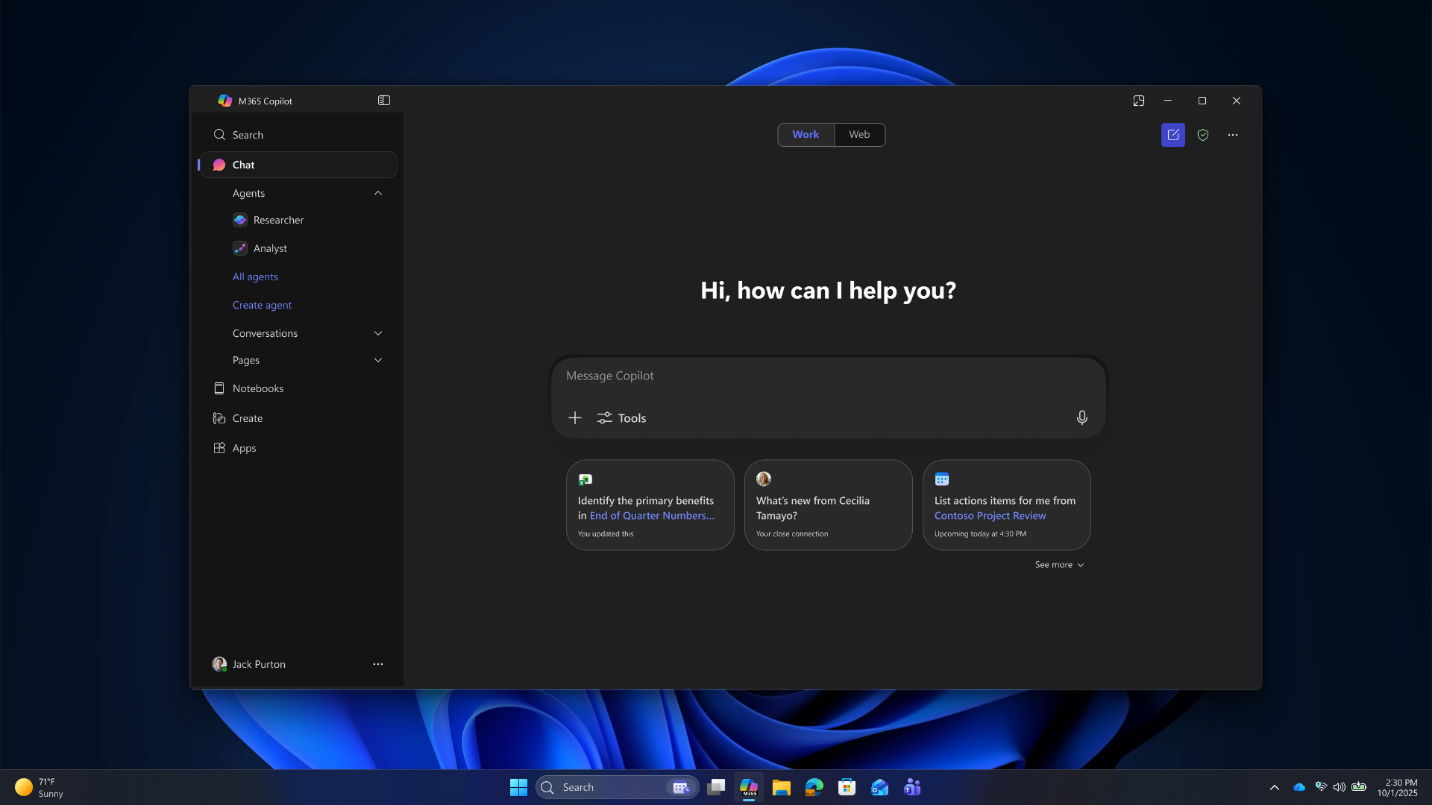Click the M365 Copilot logo

point(225,101)
